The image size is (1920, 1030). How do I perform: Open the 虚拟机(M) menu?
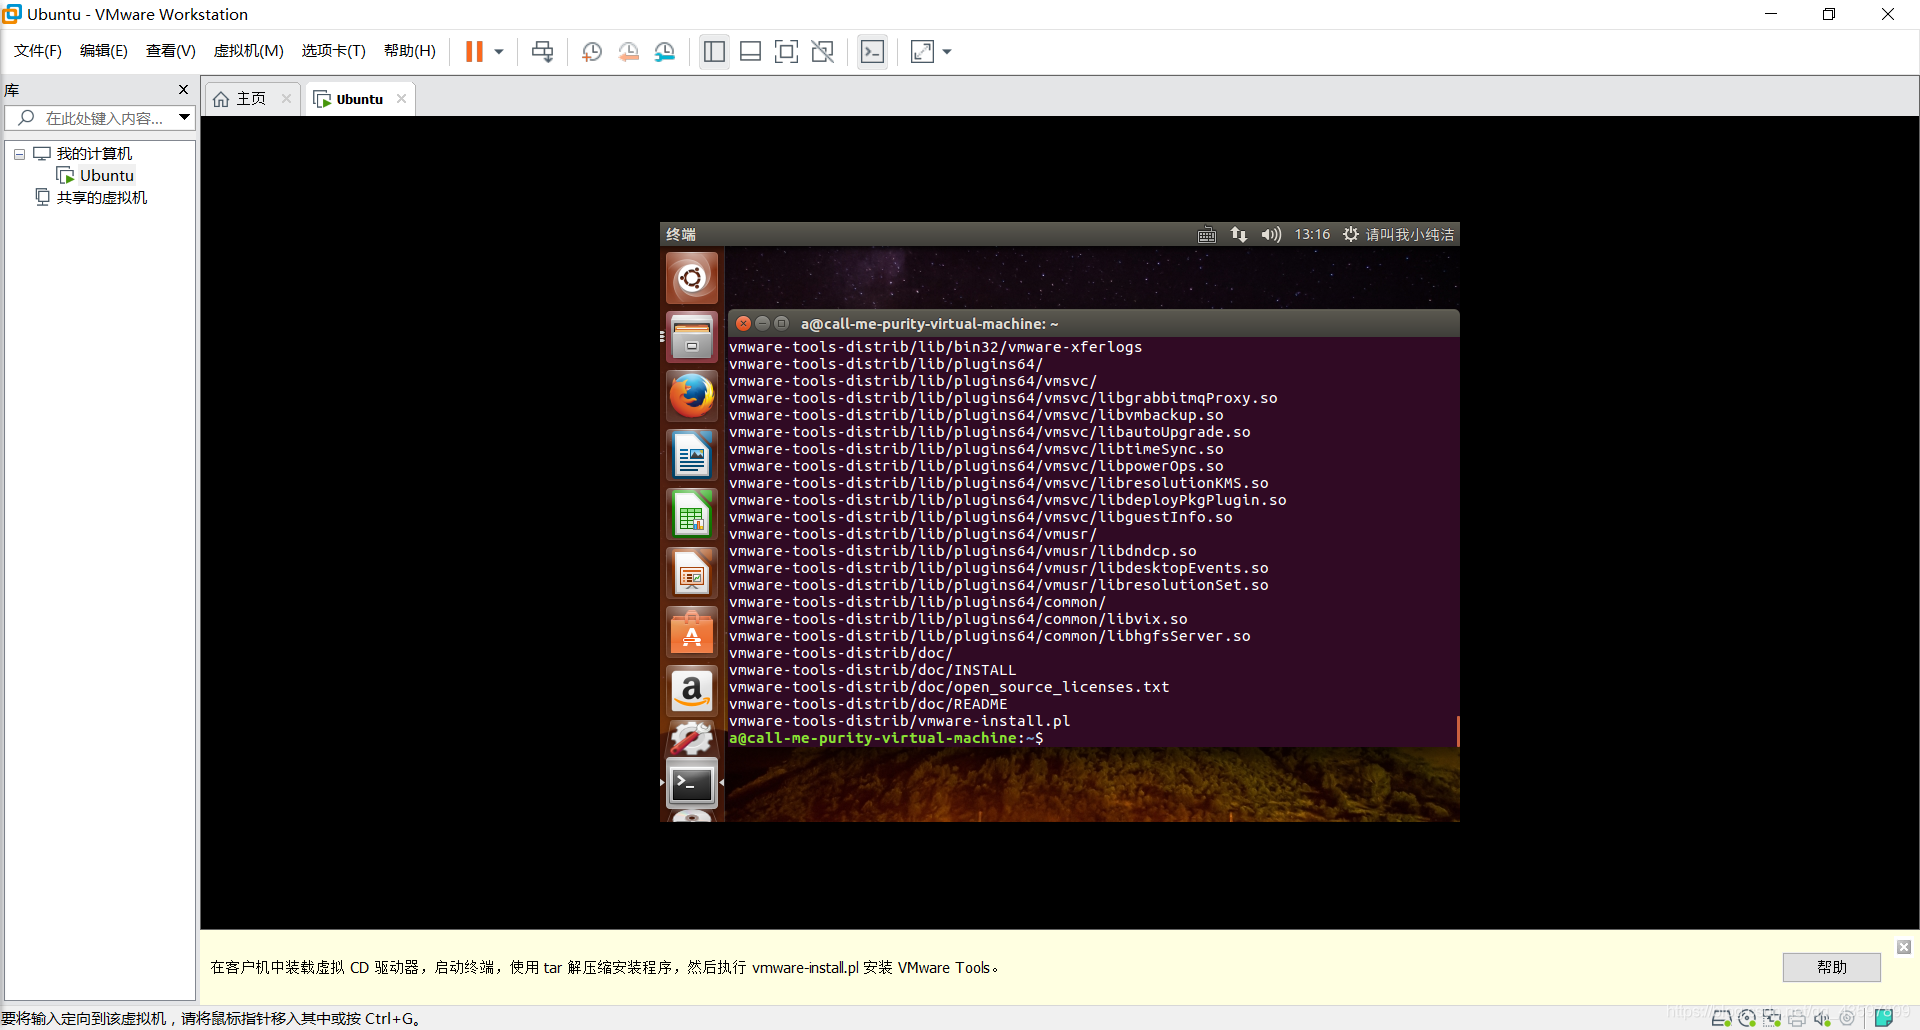coord(249,51)
